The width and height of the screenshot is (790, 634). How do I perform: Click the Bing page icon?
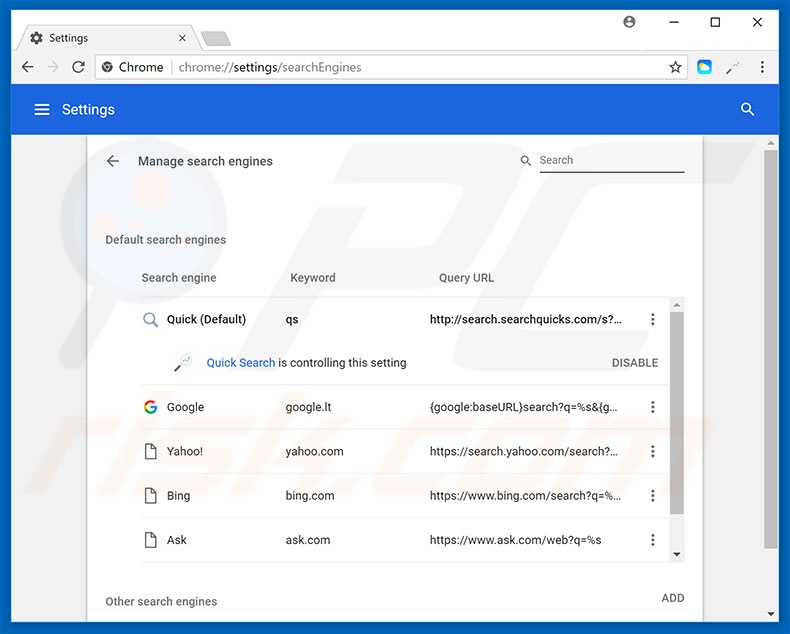[x=150, y=495]
